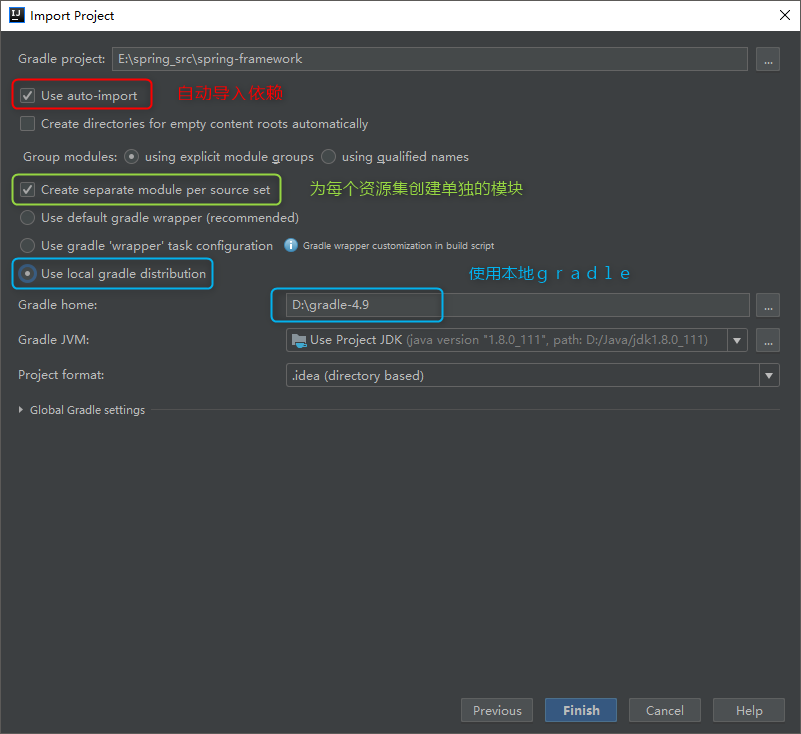The width and height of the screenshot is (801, 734).
Task: Click the dropdown arrow on Gradle JVM field
Action: [737, 340]
